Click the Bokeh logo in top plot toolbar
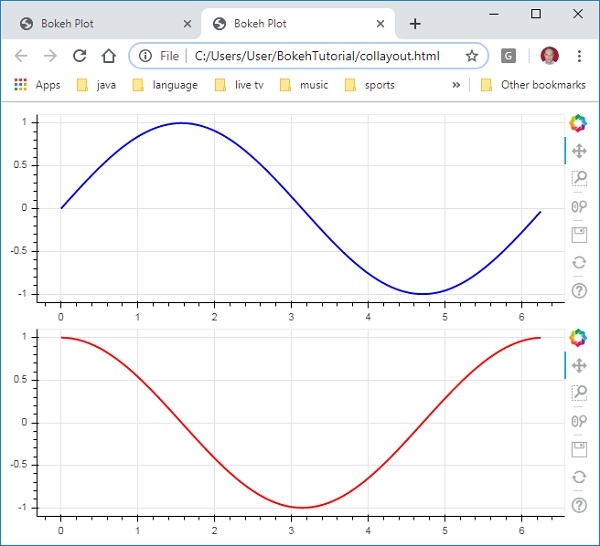The height and width of the screenshot is (546, 600). 578,123
